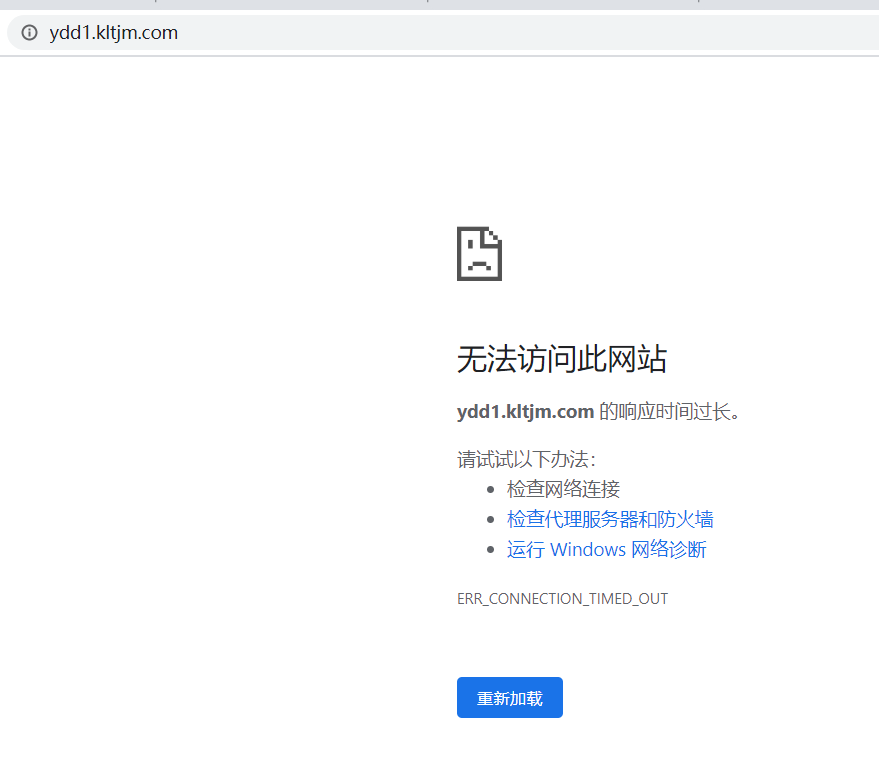Click the bold ydd1.kltjm.com 的响应时间过长 message
Image resolution: width=879 pixels, height=770 pixels.
[598, 411]
